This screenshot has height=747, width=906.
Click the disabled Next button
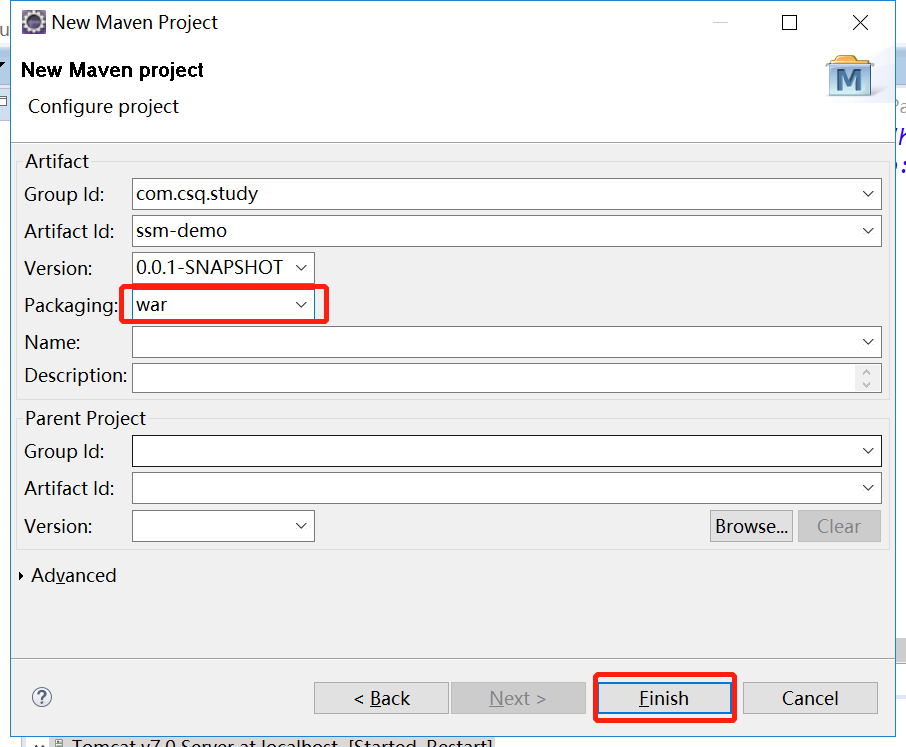(x=518, y=698)
